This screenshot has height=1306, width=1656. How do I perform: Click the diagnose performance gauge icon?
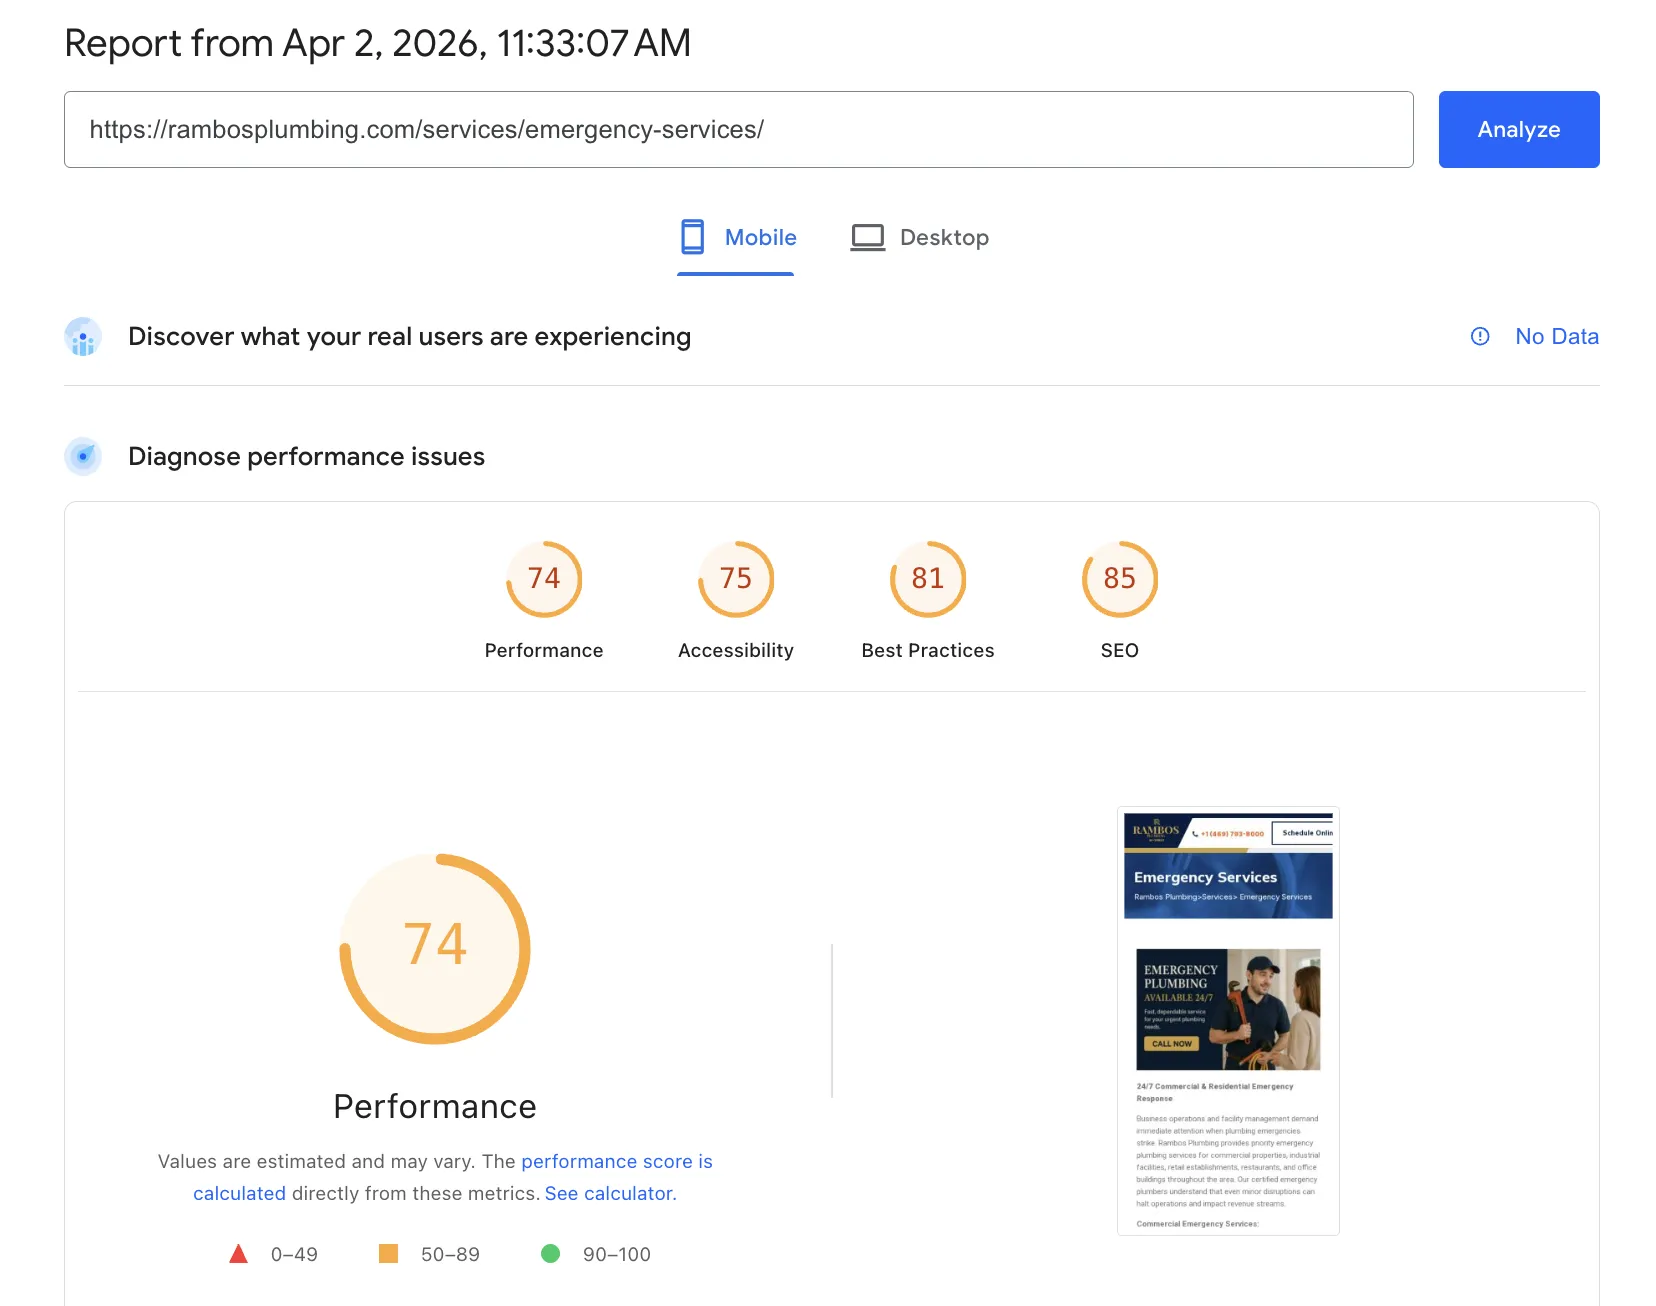tap(83, 456)
